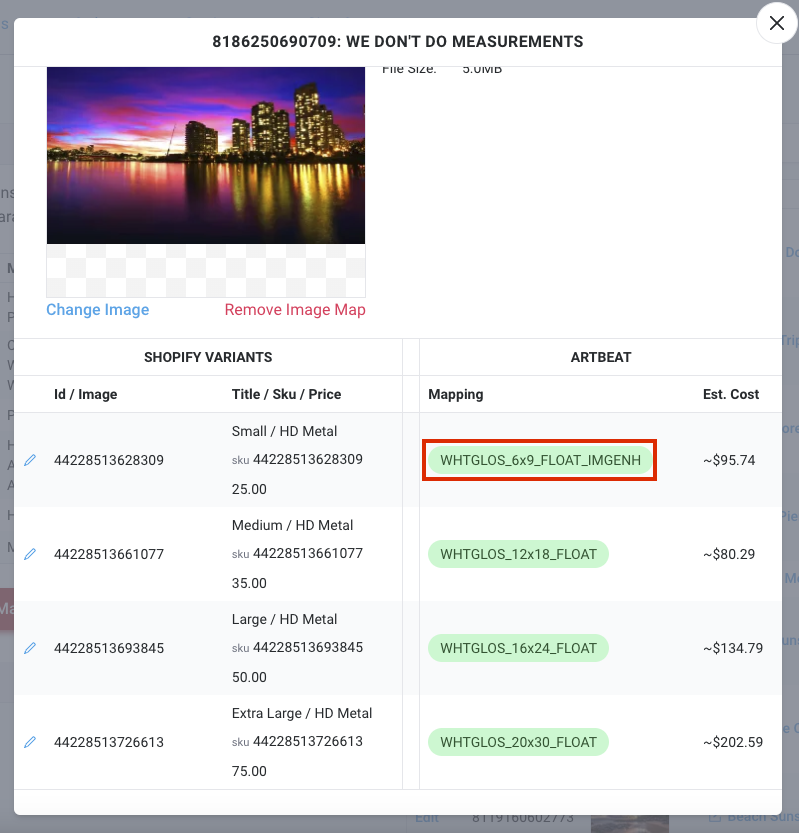Image resolution: width=799 pixels, height=833 pixels.
Task: Click the variant ID 44228513628309 cell
Action: pyautogui.click(x=109, y=460)
